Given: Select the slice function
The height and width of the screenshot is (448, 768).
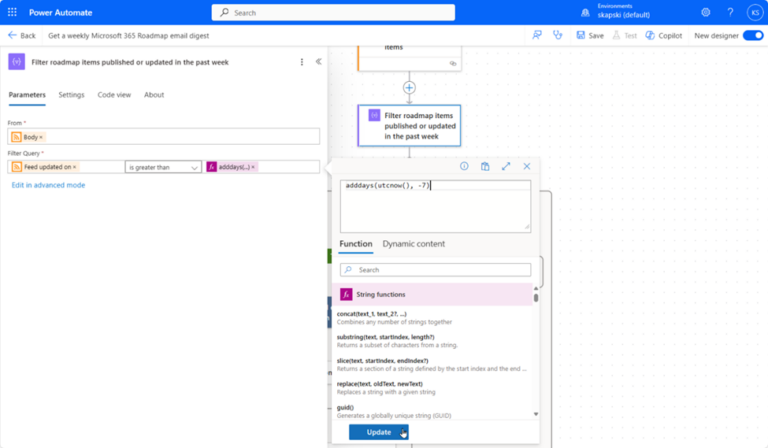Looking at the screenshot, I should [432, 365].
